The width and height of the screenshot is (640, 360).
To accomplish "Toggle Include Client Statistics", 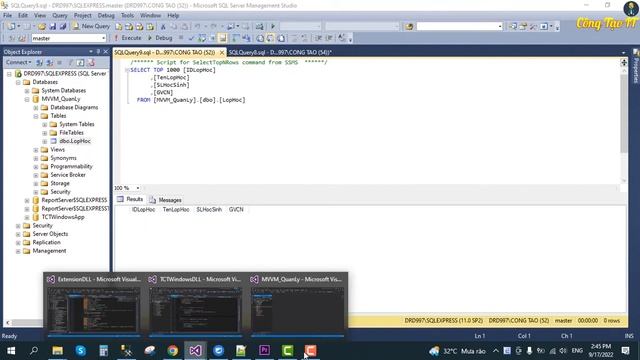I will point(246,38).
